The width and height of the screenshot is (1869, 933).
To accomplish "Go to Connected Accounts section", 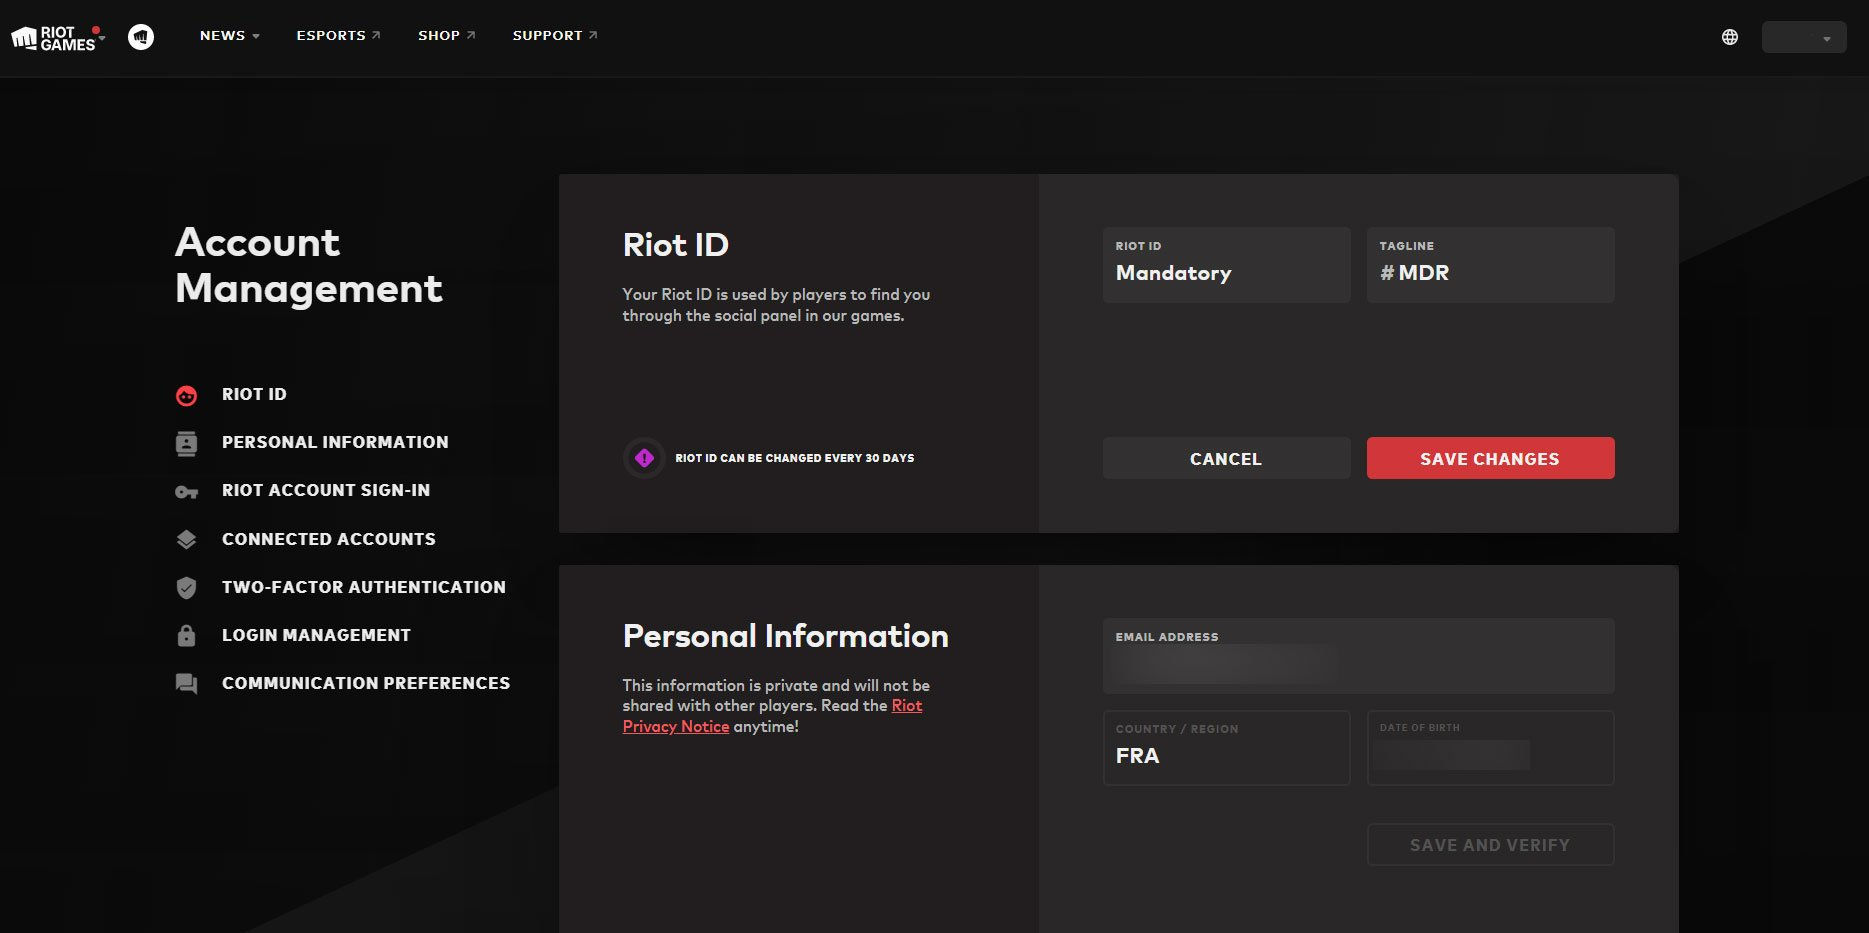I will pyautogui.click(x=329, y=539).
